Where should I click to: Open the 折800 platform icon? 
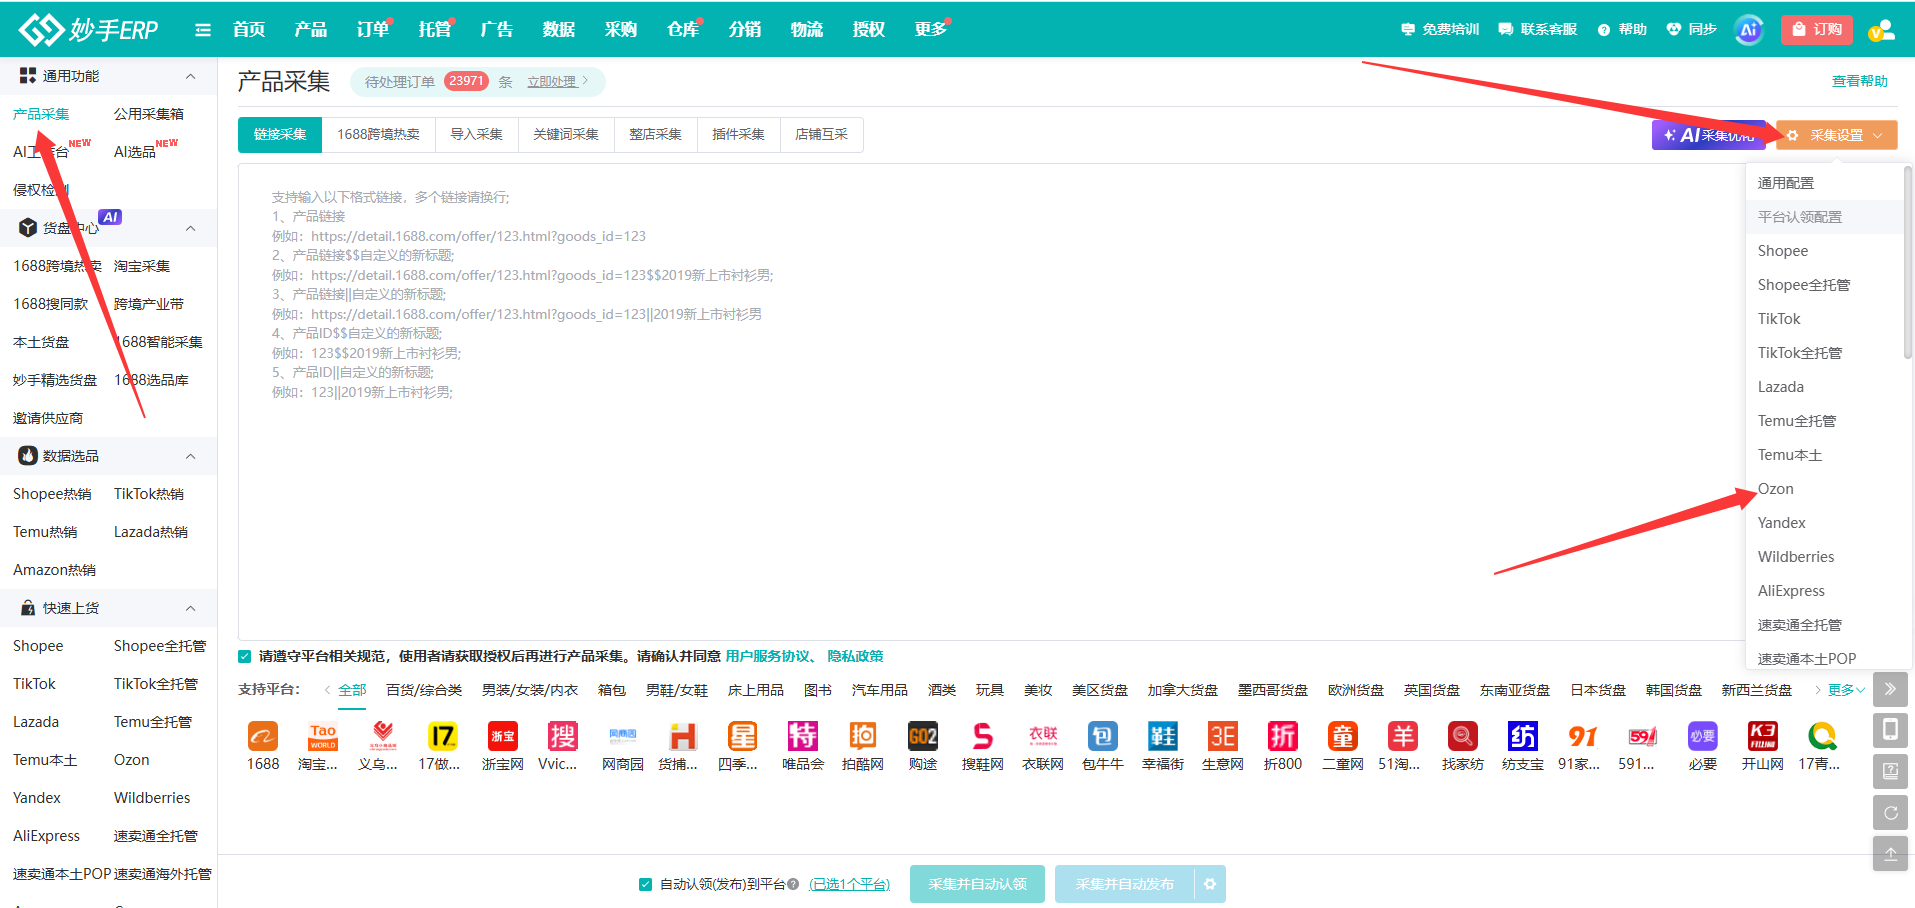(1282, 737)
